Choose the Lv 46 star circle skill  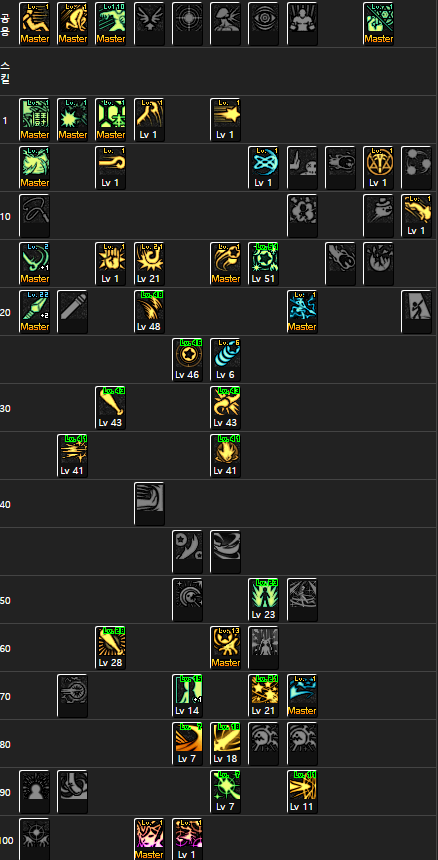click(187, 360)
